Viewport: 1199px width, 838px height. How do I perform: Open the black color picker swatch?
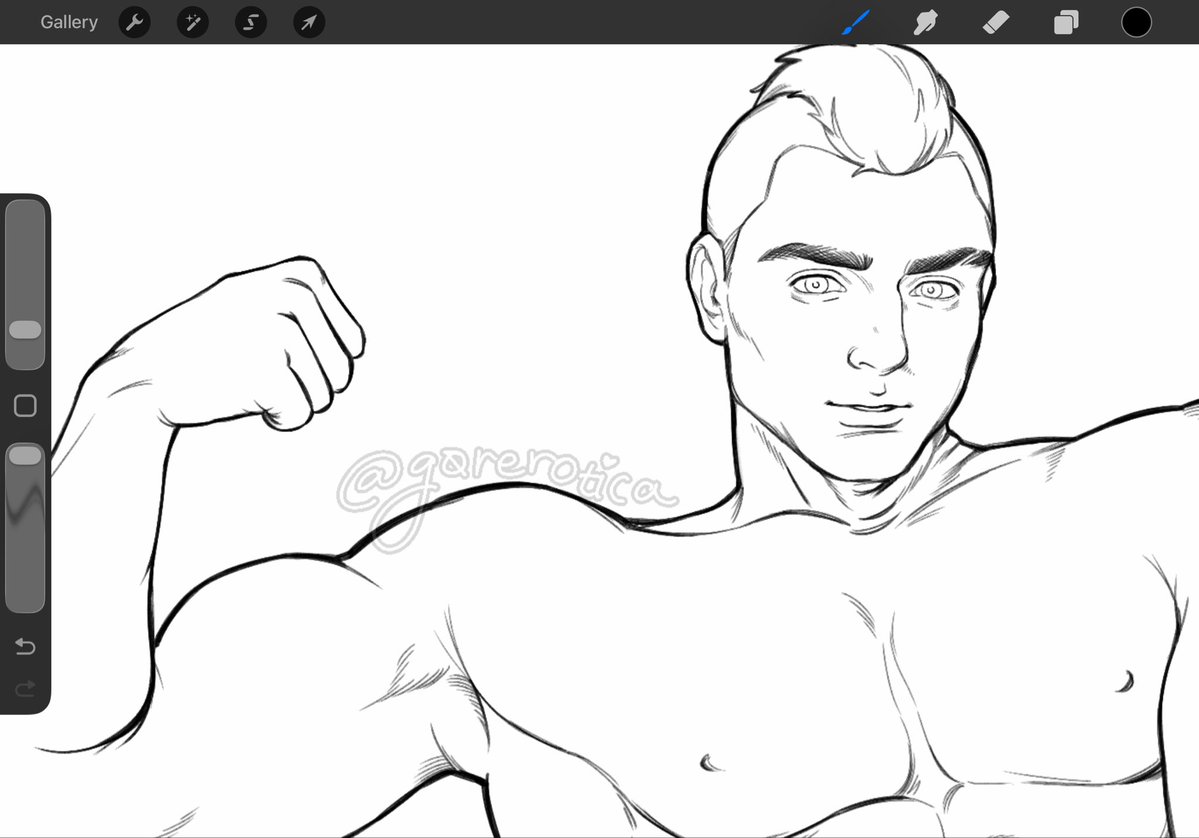tap(1136, 22)
